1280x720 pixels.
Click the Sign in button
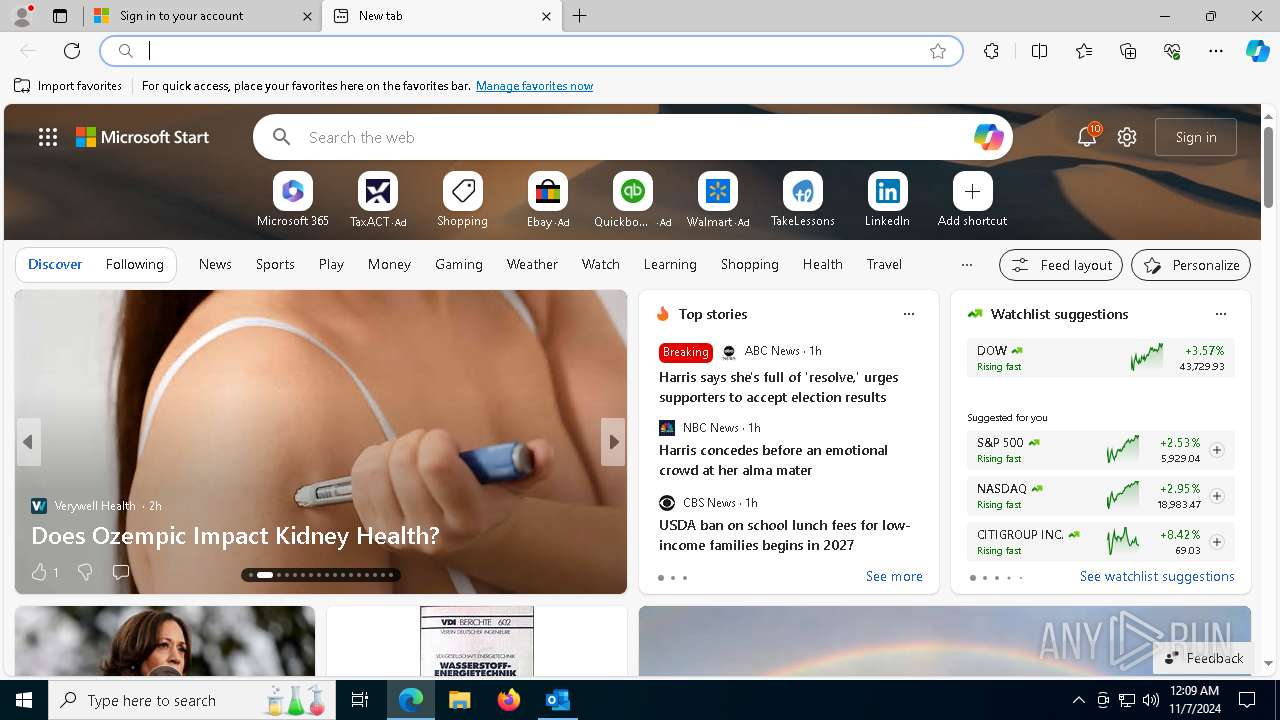1196,137
